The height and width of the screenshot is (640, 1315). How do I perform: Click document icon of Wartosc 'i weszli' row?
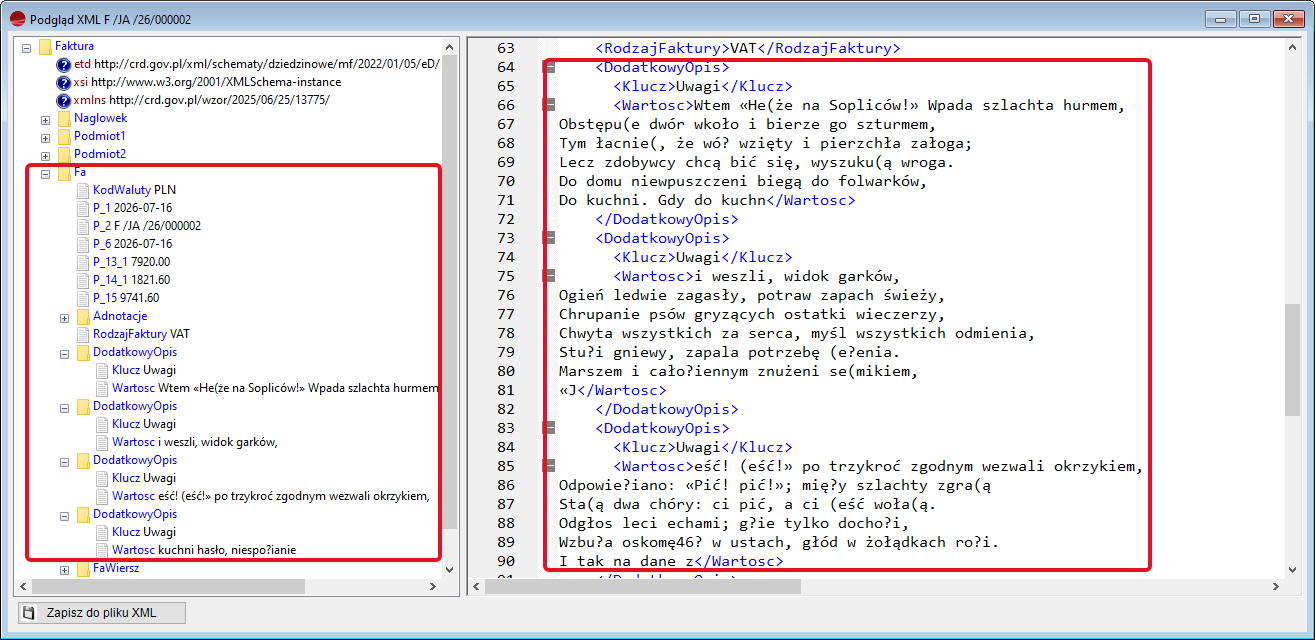(103, 442)
